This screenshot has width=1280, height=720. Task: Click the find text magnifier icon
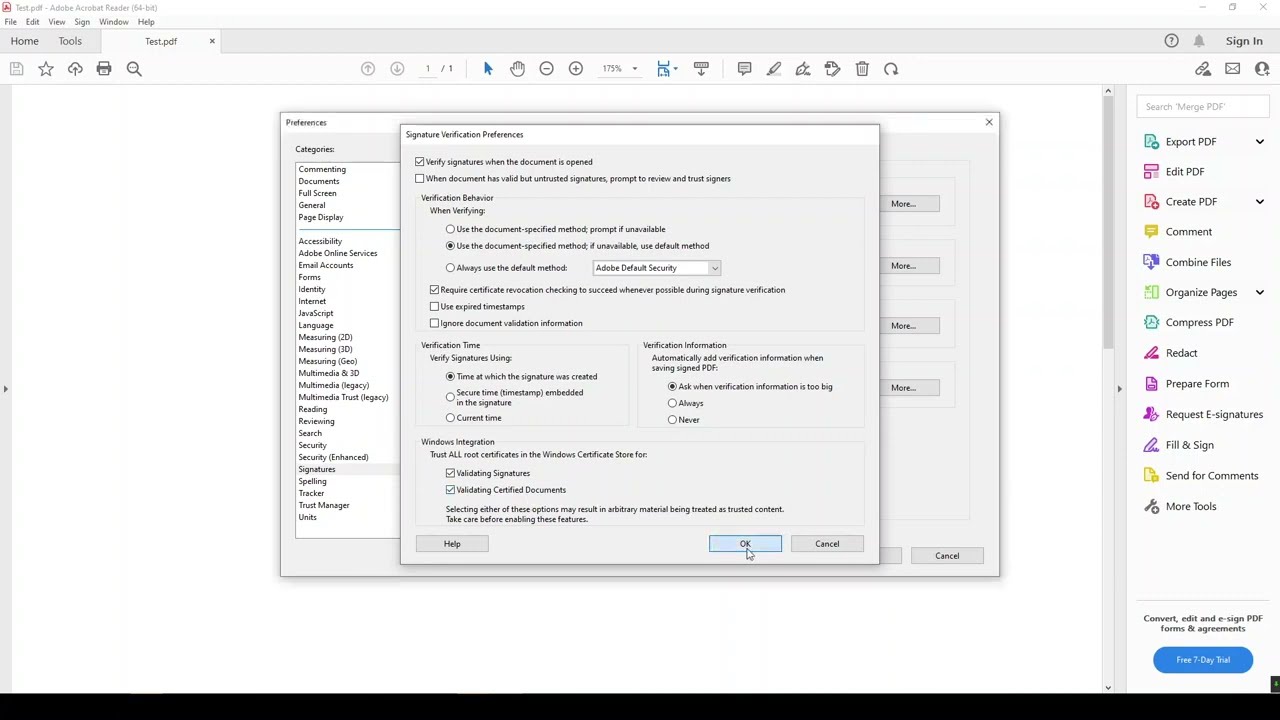point(134,69)
